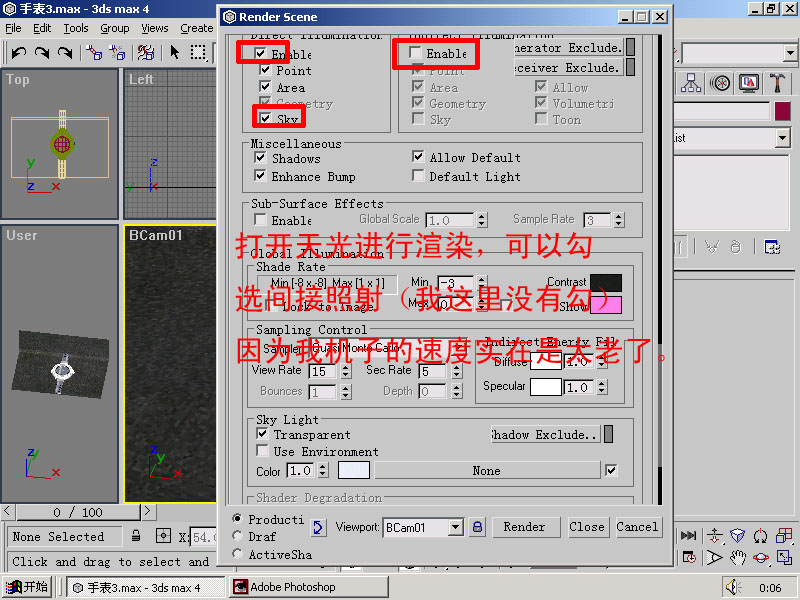Select the ActiveShade radio button
Viewport: 800px width, 600px height.
click(237, 554)
